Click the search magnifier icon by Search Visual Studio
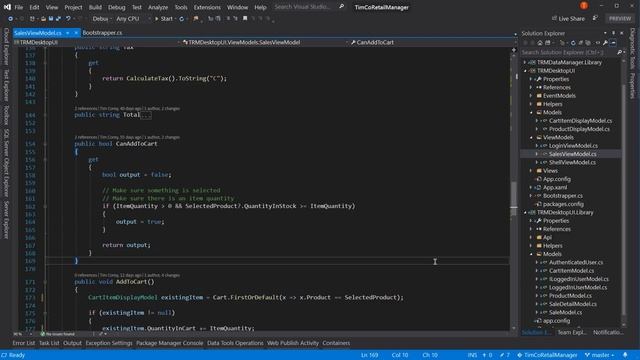Image resolution: width=640 pixels, height=360 pixels. tap(342, 7)
